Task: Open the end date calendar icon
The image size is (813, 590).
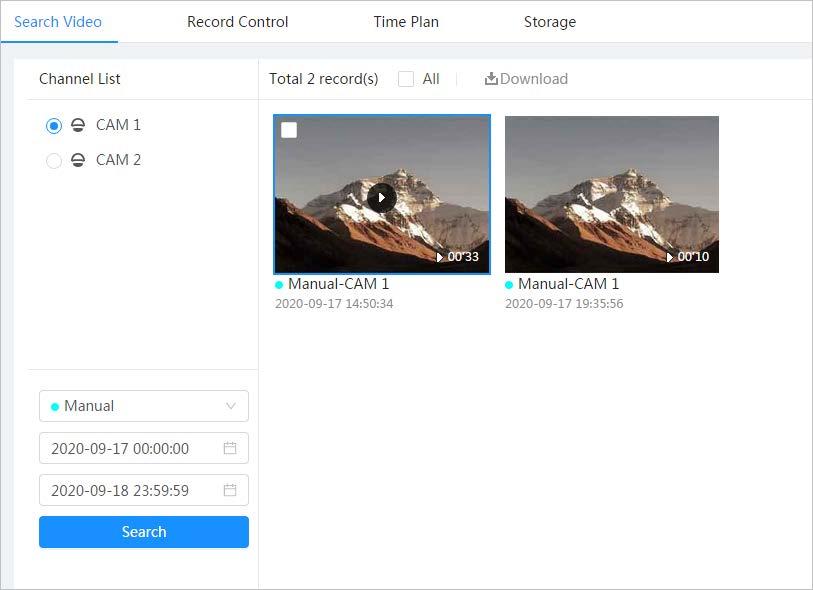Action: coord(230,490)
